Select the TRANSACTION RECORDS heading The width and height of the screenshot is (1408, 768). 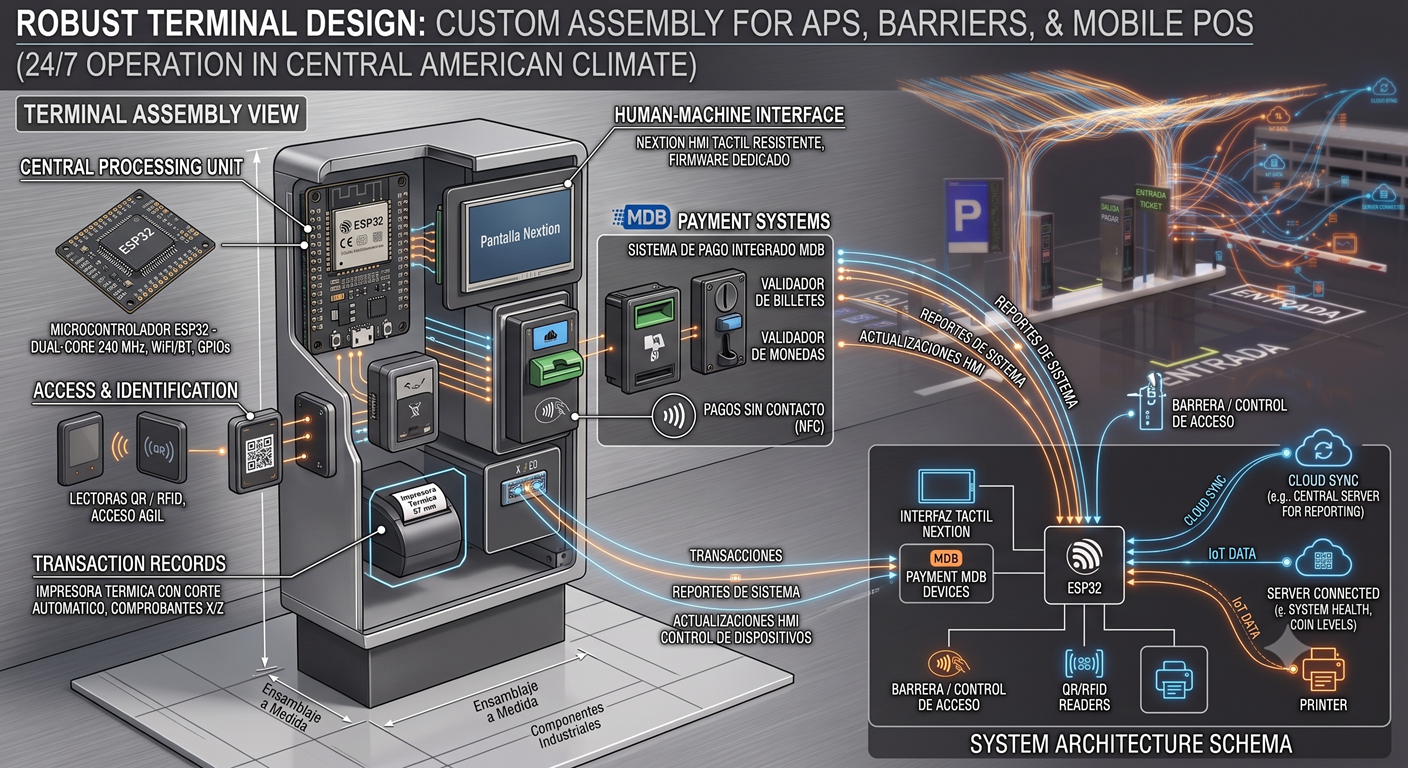[129, 563]
